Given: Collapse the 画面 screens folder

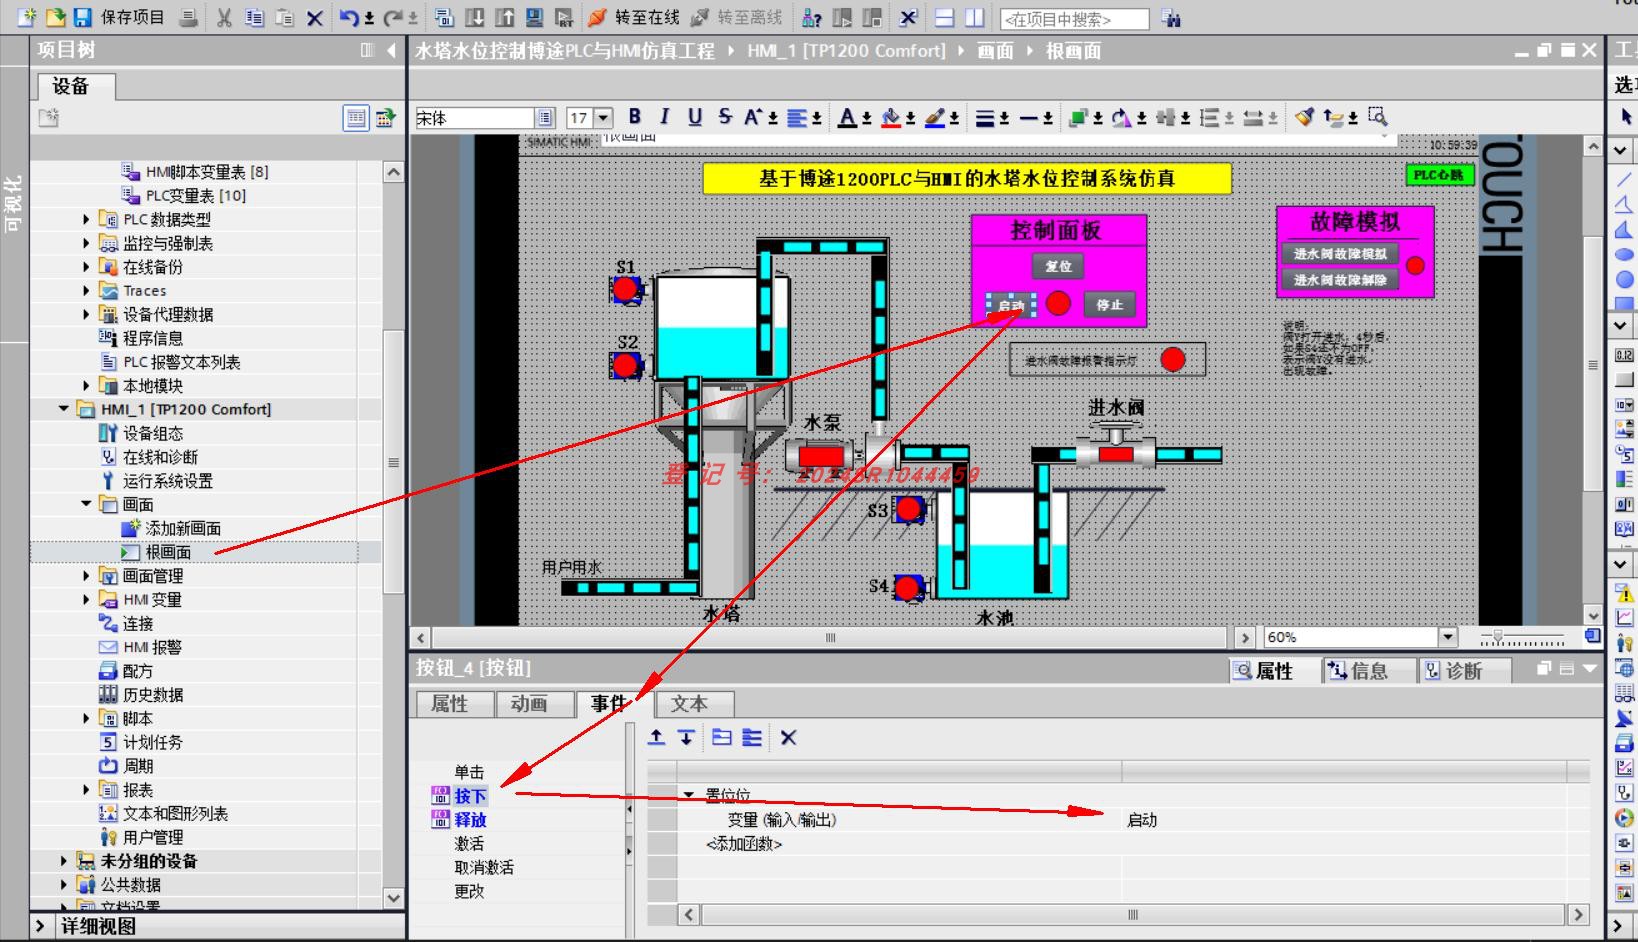Looking at the screenshot, I should pyautogui.click(x=86, y=504).
